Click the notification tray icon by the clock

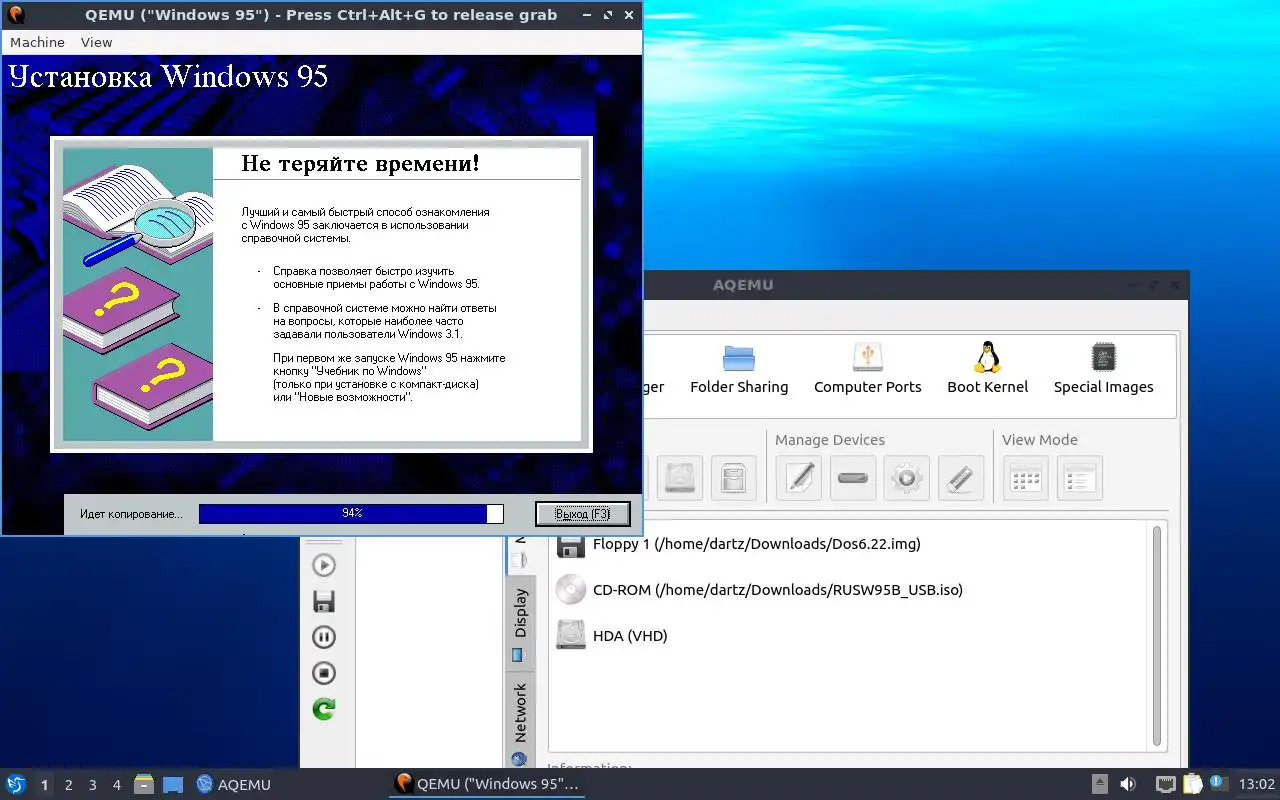click(1218, 783)
